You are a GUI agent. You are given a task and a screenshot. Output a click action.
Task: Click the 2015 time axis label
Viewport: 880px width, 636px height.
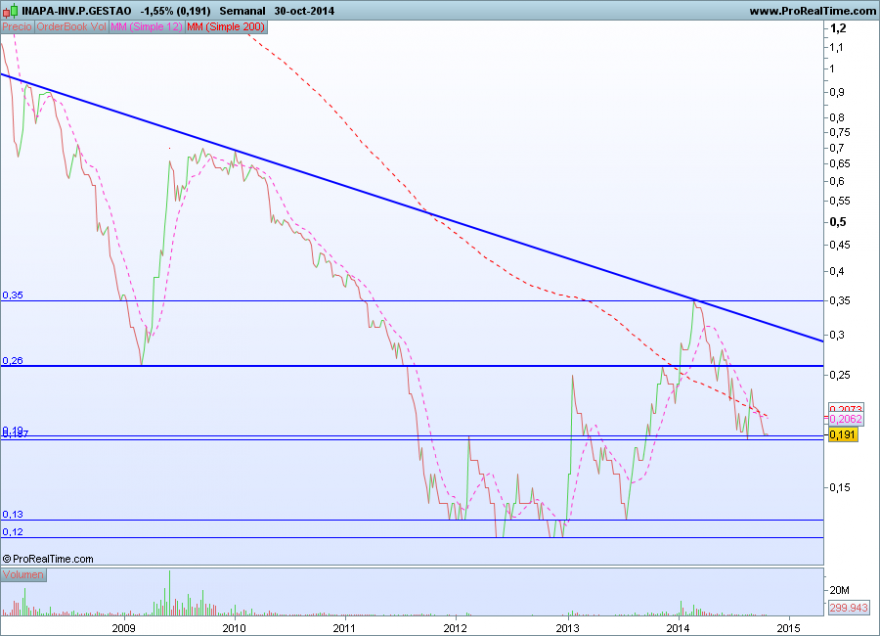pyautogui.click(x=790, y=628)
